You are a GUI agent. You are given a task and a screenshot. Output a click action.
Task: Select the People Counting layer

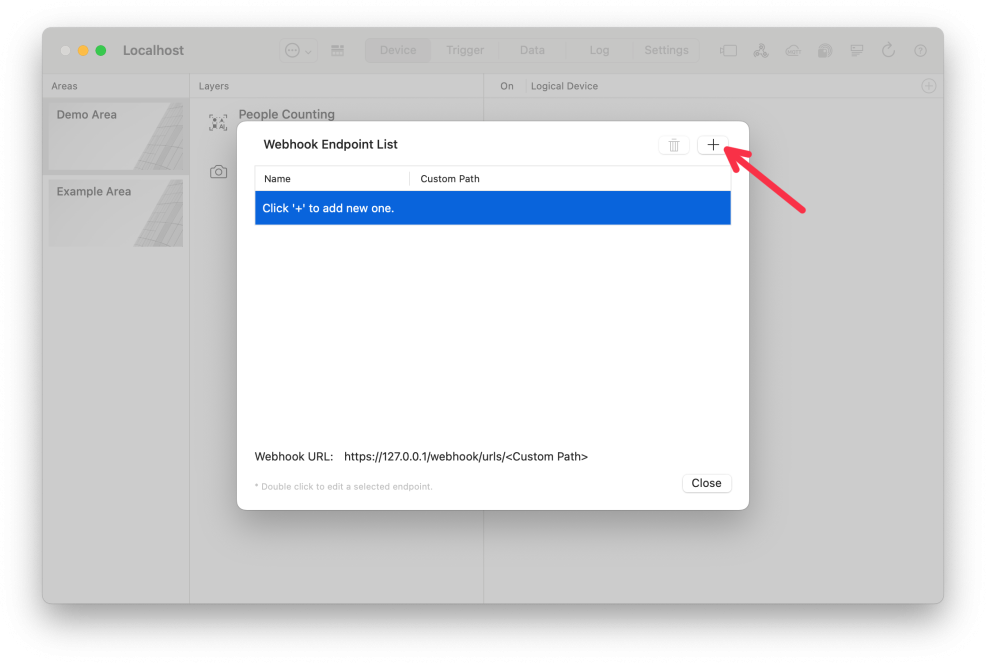coord(286,114)
